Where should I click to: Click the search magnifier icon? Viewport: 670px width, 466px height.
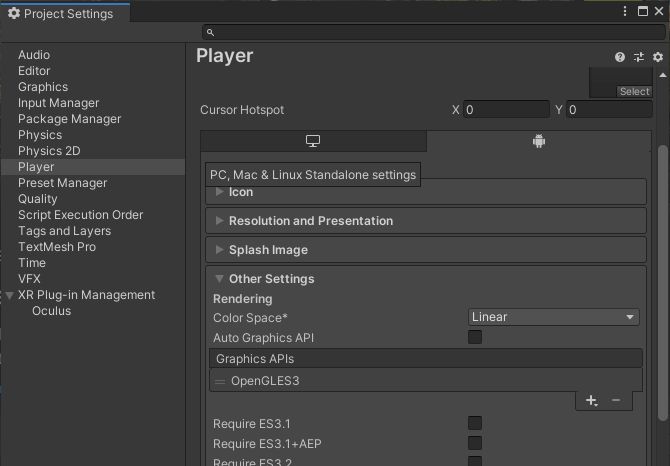pyautogui.click(x=210, y=32)
